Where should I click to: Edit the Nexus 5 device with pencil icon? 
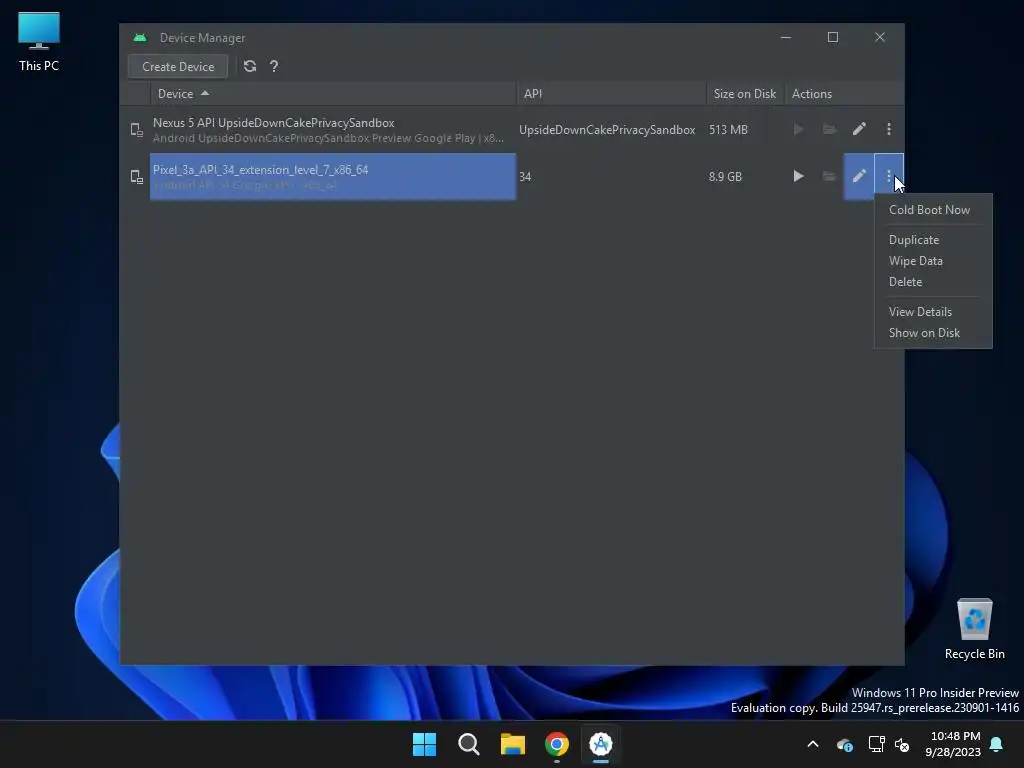pos(859,129)
